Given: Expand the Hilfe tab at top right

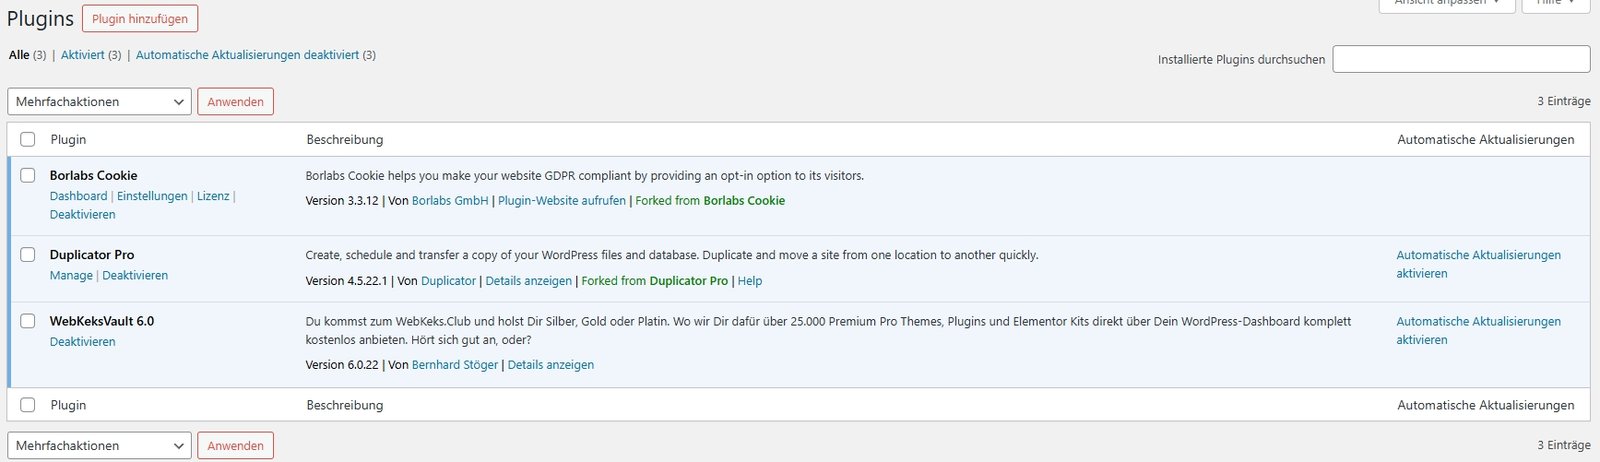Looking at the screenshot, I should point(1555,4).
